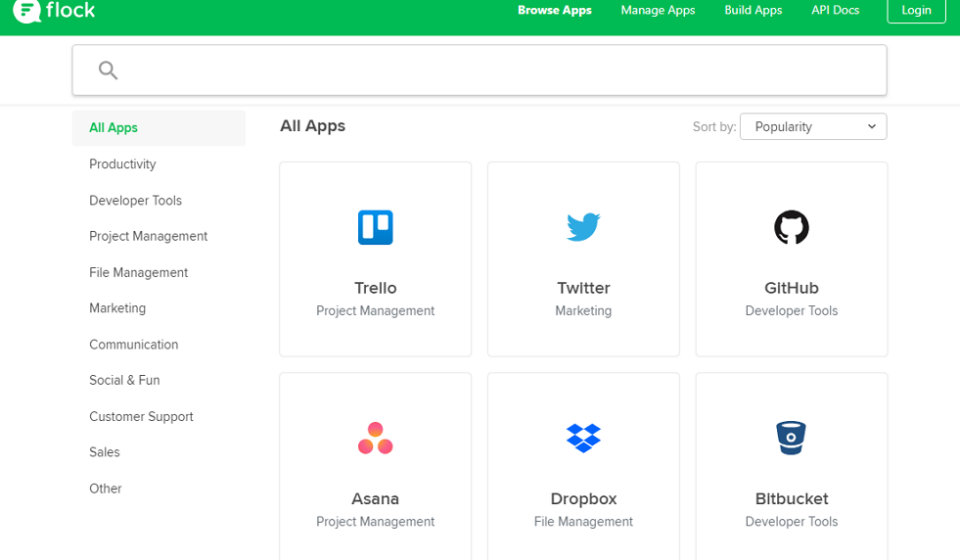Click the GitHub octocat icon

pos(791,228)
